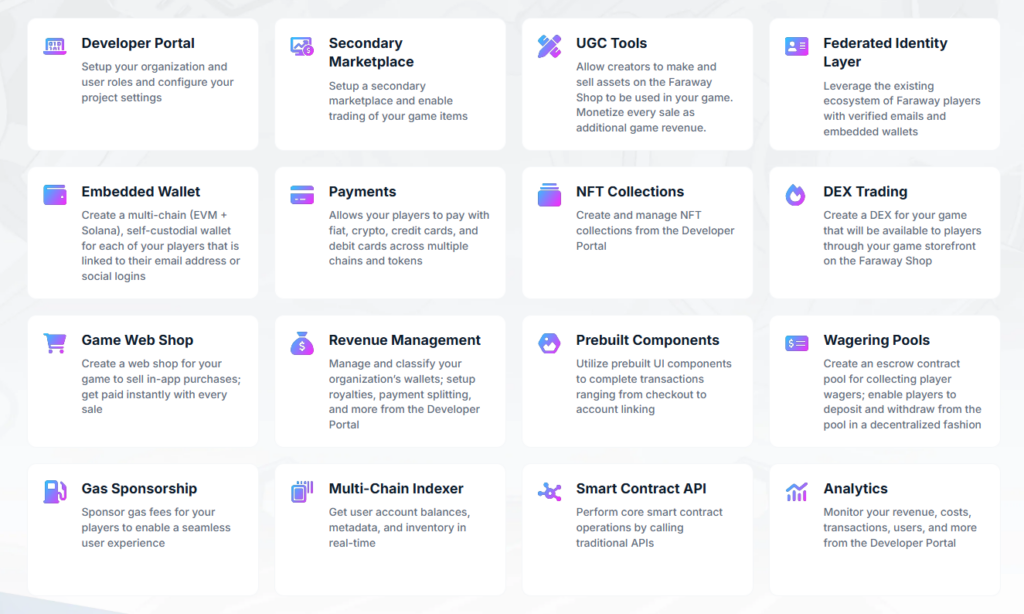Viewport: 1024px width, 614px height.
Task: Click the Prebuilt Components icon
Action: [549, 343]
